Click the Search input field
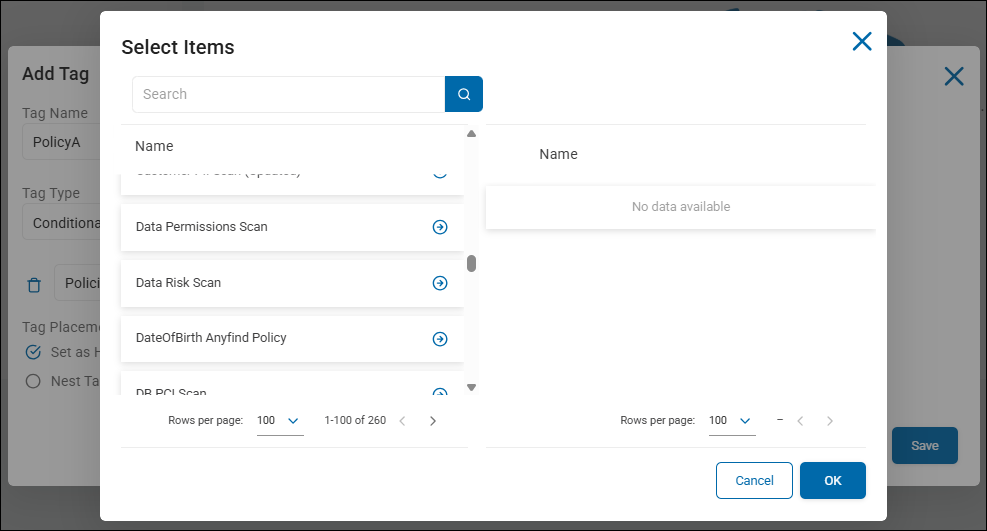The height and width of the screenshot is (531, 987). [288, 94]
